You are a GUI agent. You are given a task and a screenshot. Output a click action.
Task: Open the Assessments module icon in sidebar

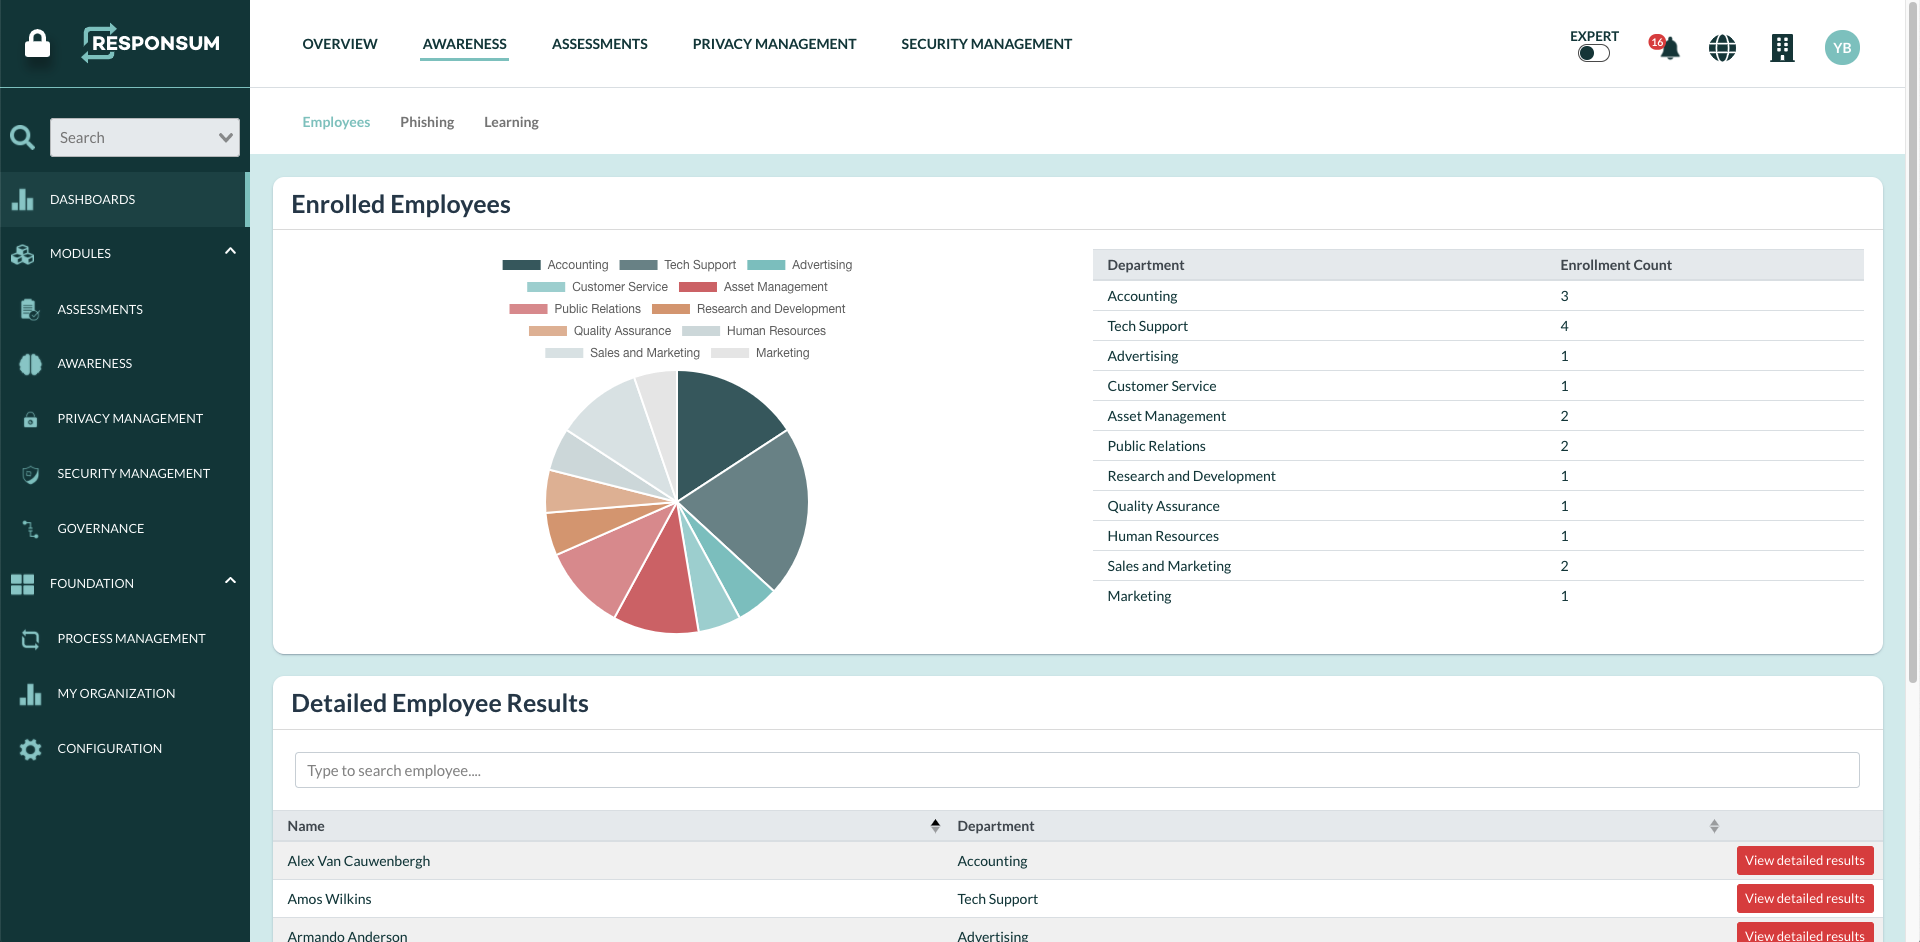(x=29, y=309)
